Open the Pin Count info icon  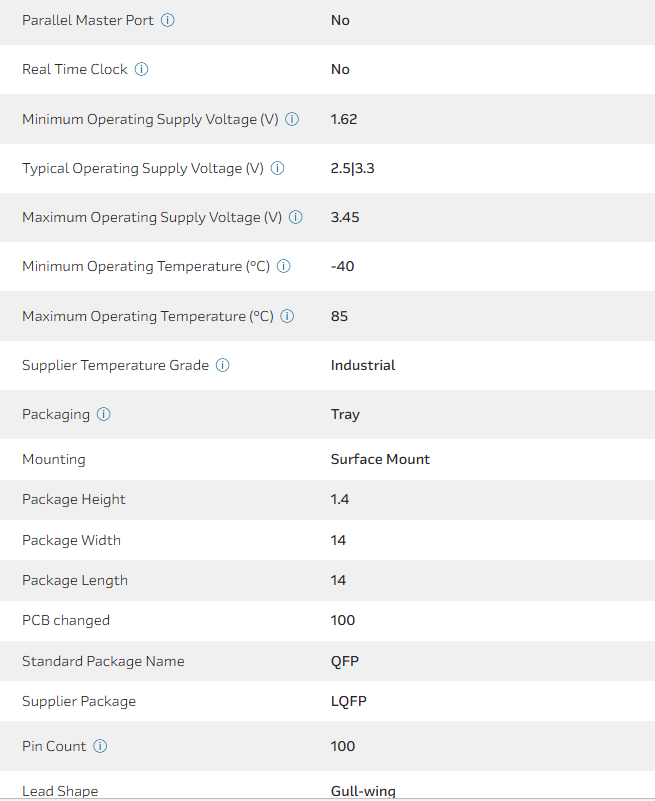point(100,746)
